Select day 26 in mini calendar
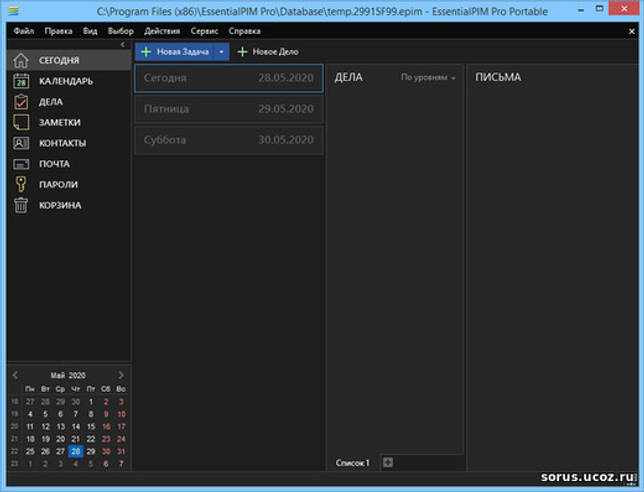The width and height of the screenshot is (644, 492). pyautogui.click(x=45, y=451)
